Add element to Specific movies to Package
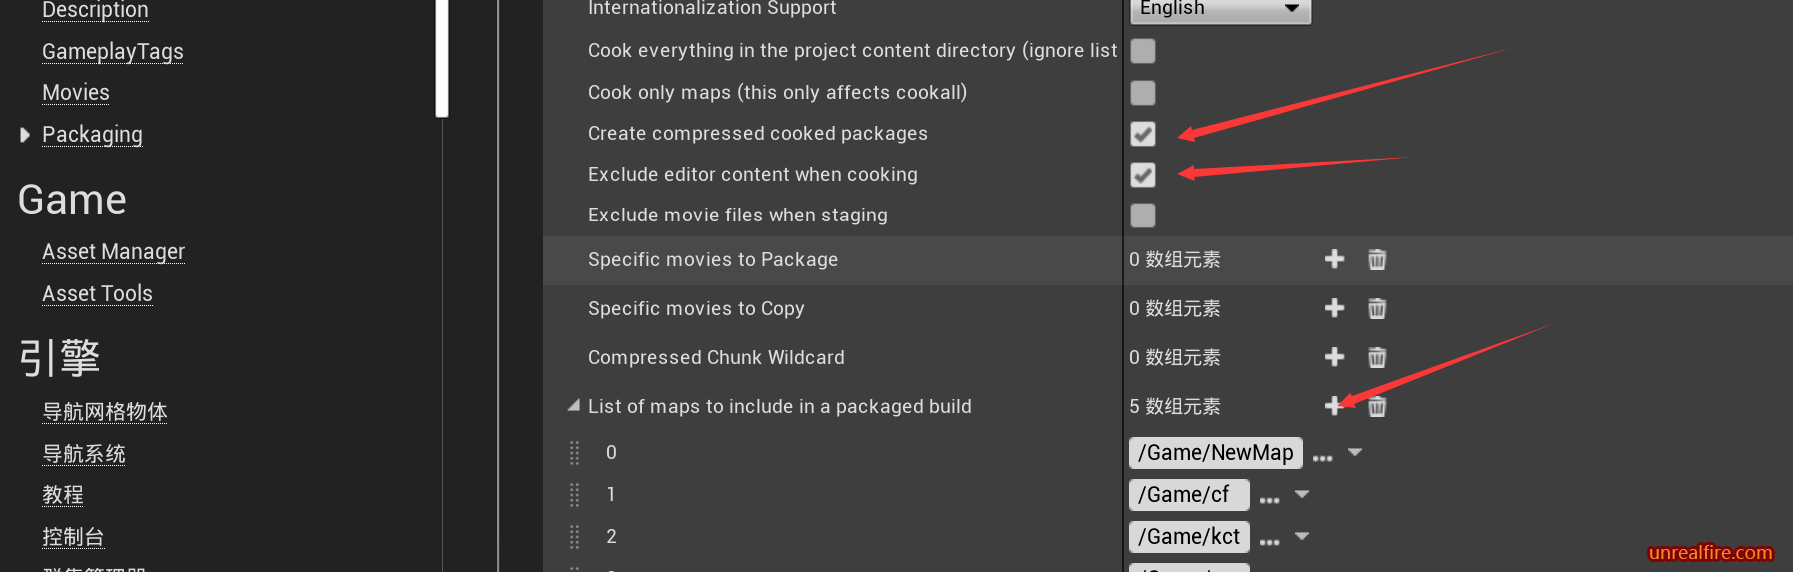This screenshot has width=1793, height=572. [1334, 259]
